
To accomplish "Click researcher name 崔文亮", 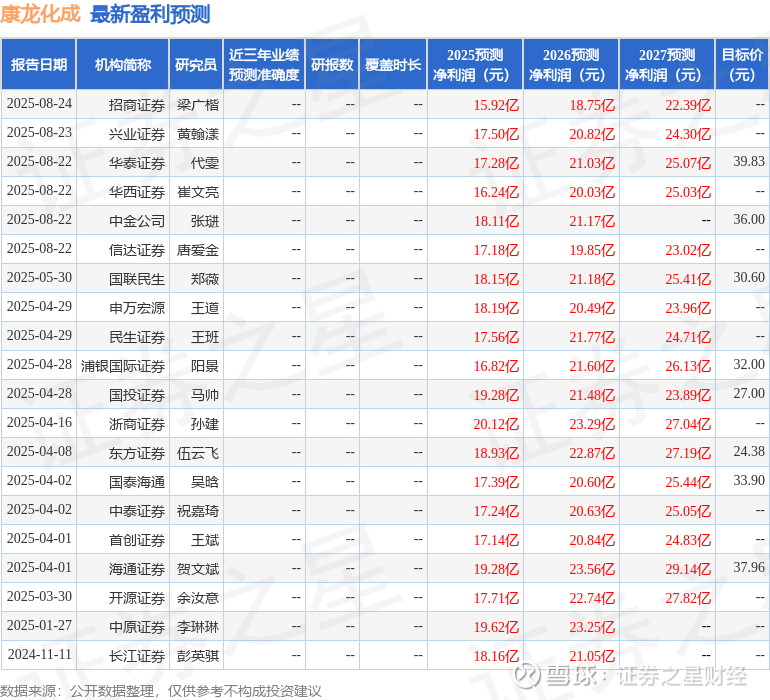I will point(198,192).
